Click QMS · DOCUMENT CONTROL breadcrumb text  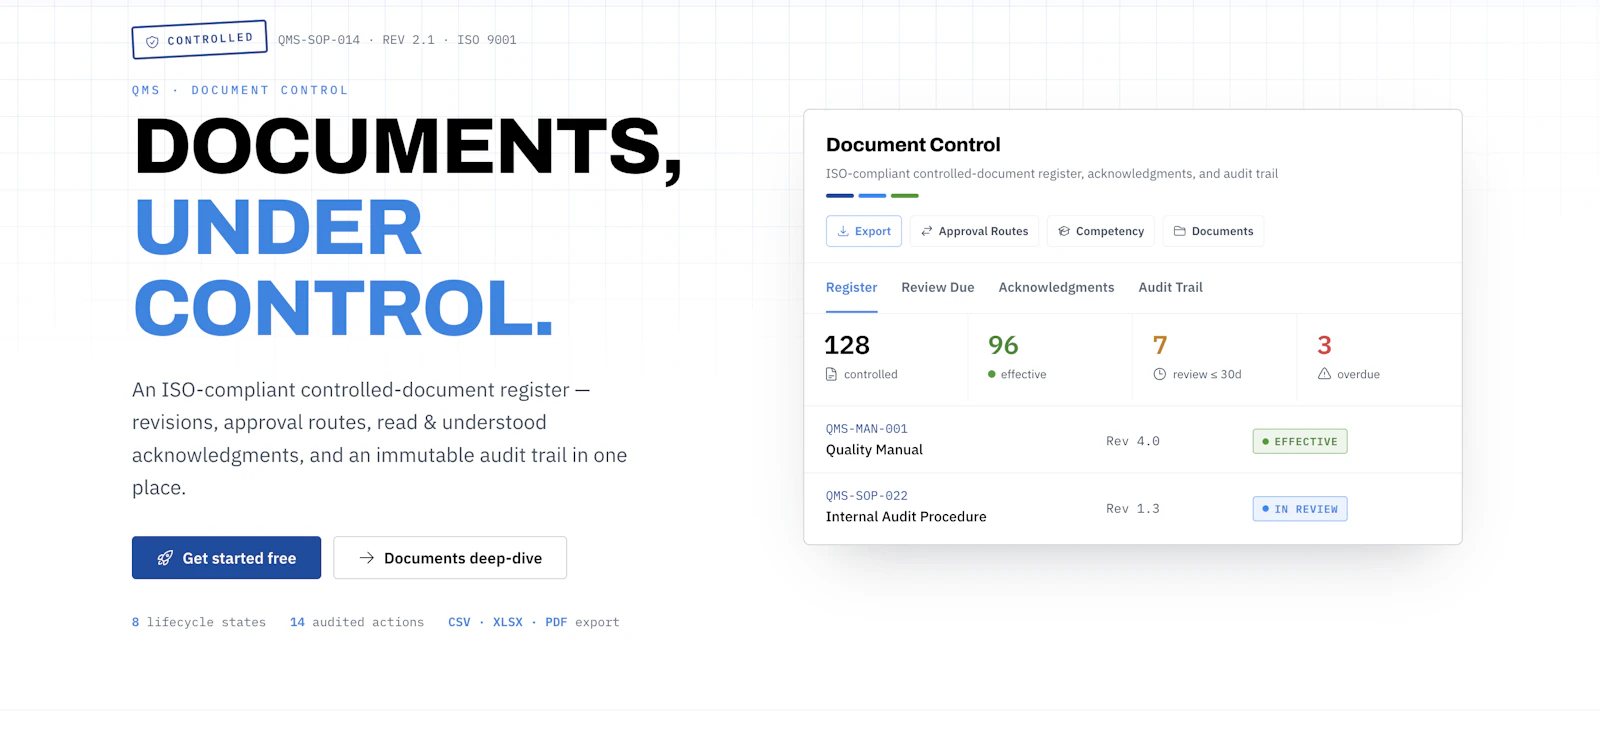(240, 90)
